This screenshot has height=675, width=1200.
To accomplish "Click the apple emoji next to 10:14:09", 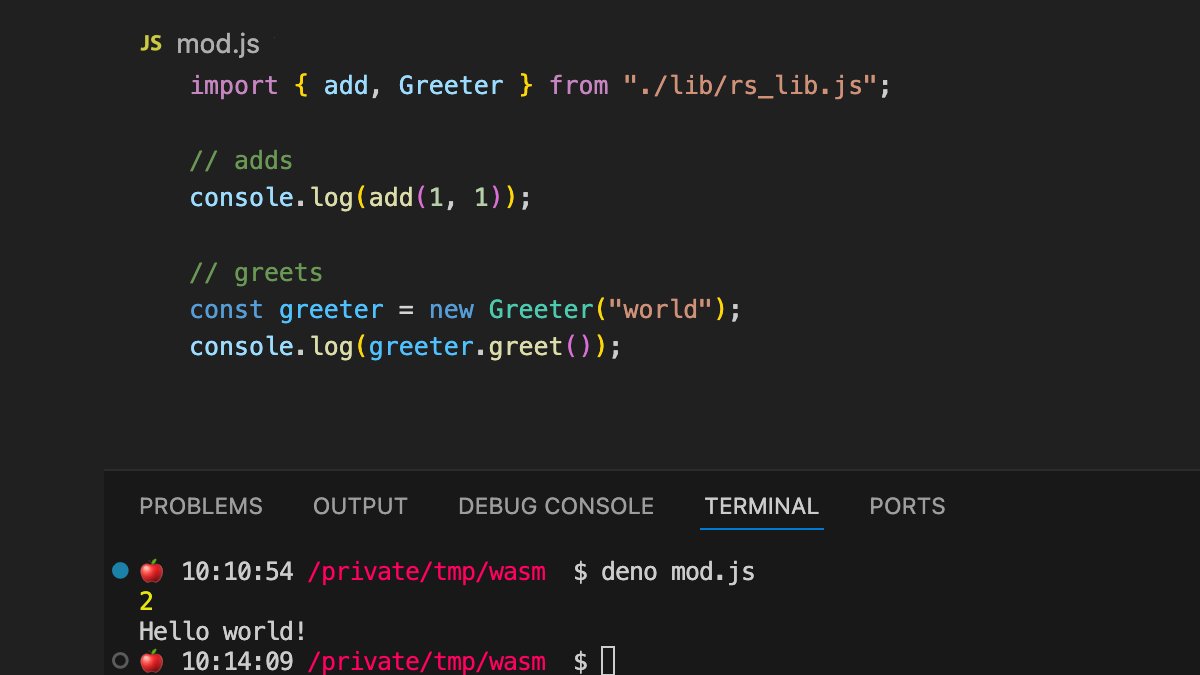I will pyautogui.click(x=152, y=660).
